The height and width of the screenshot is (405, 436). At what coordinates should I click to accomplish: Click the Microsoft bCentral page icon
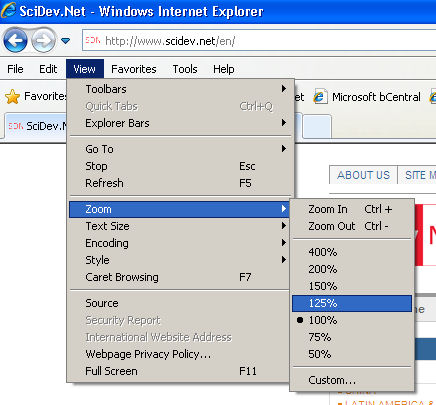pyautogui.click(x=320, y=97)
